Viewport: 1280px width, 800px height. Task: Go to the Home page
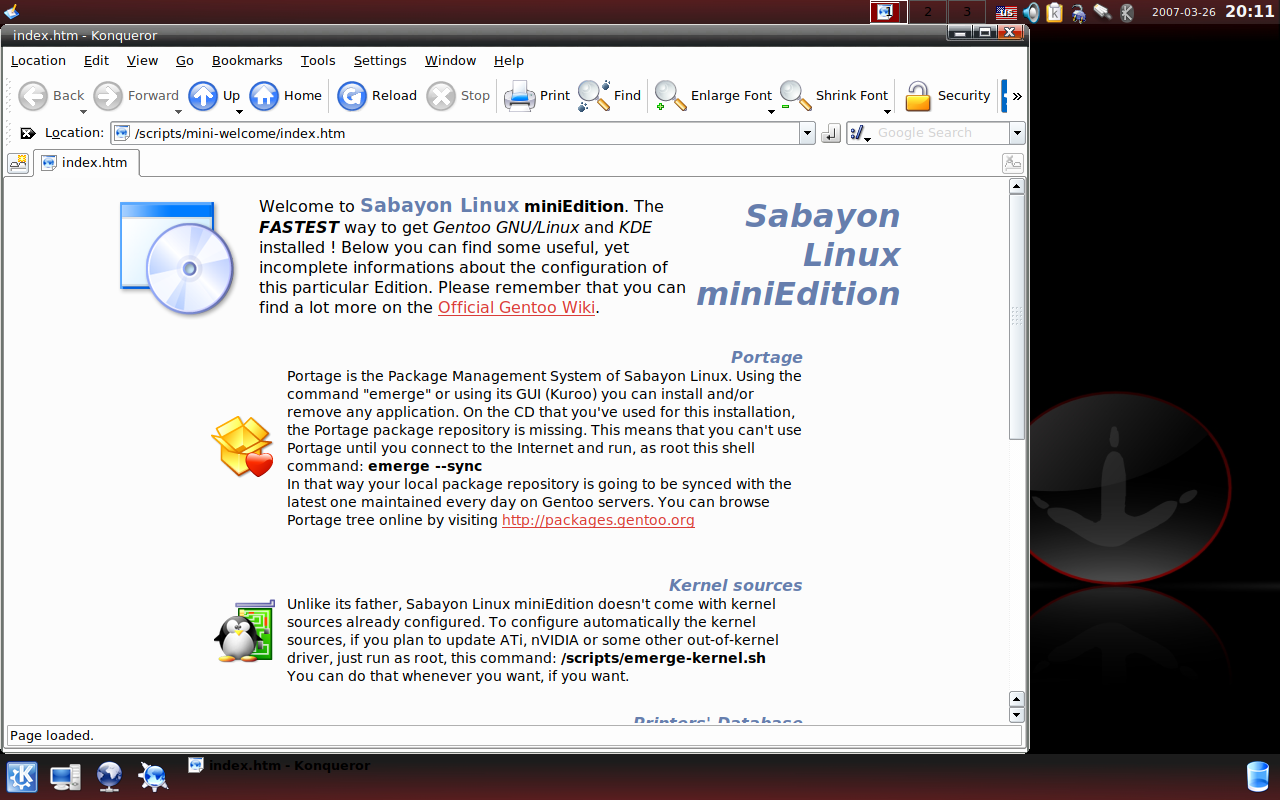click(x=286, y=96)
